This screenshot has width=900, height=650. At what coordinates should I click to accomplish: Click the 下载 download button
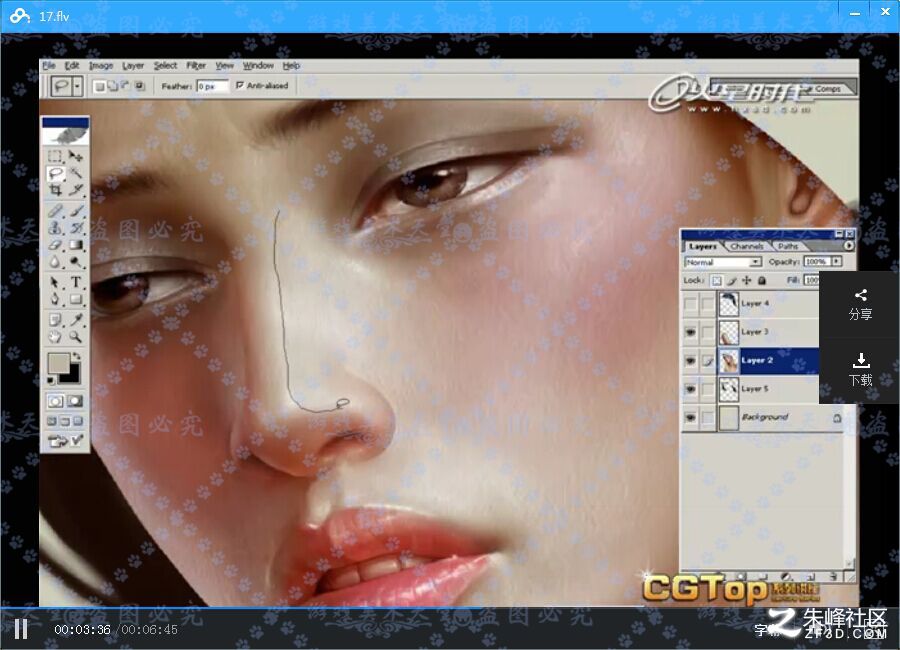pyautogui.click(x=860, y=370)
